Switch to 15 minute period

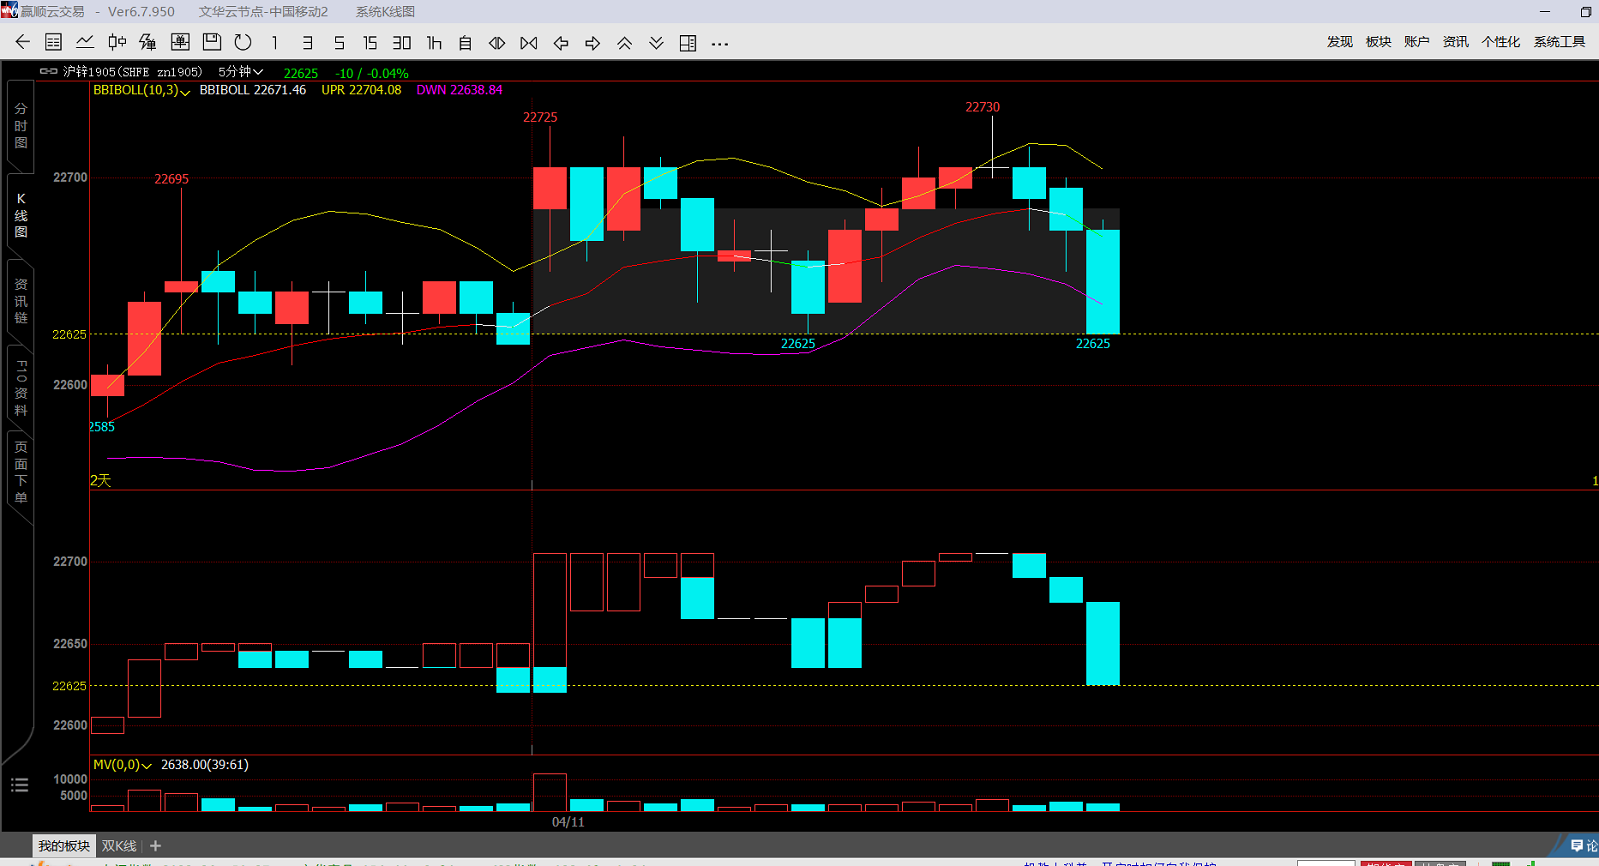tap(370, 43)
